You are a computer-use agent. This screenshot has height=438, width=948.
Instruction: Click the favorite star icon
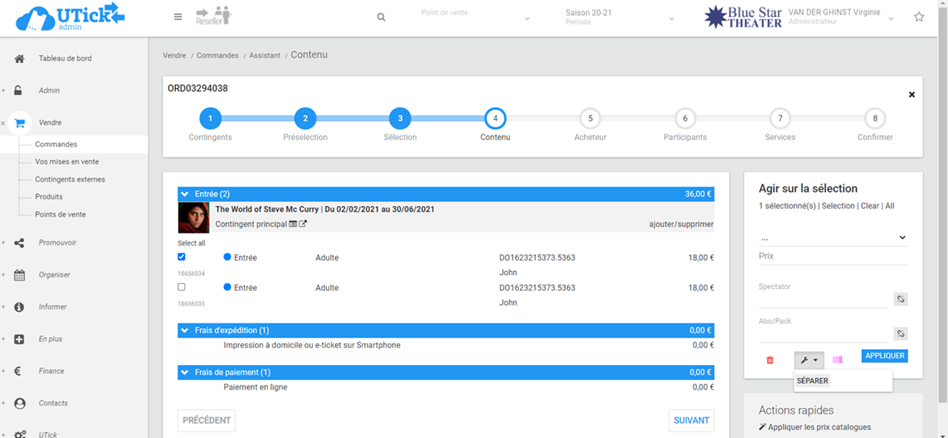(919, 17)
